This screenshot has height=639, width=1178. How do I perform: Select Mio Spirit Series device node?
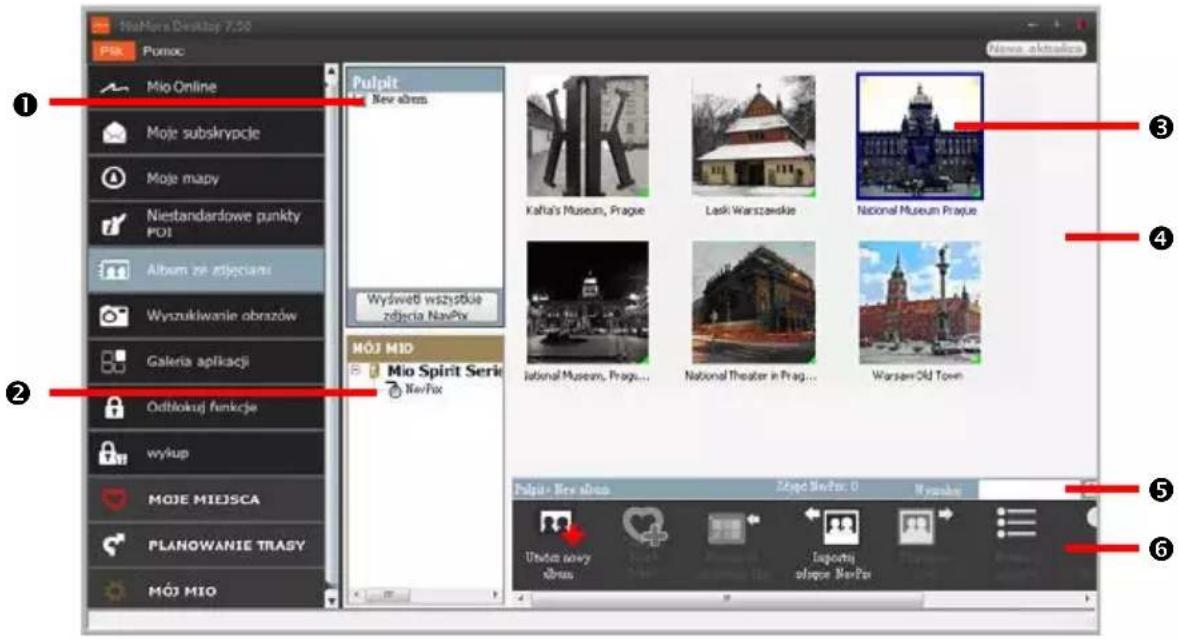coord(444,370)
